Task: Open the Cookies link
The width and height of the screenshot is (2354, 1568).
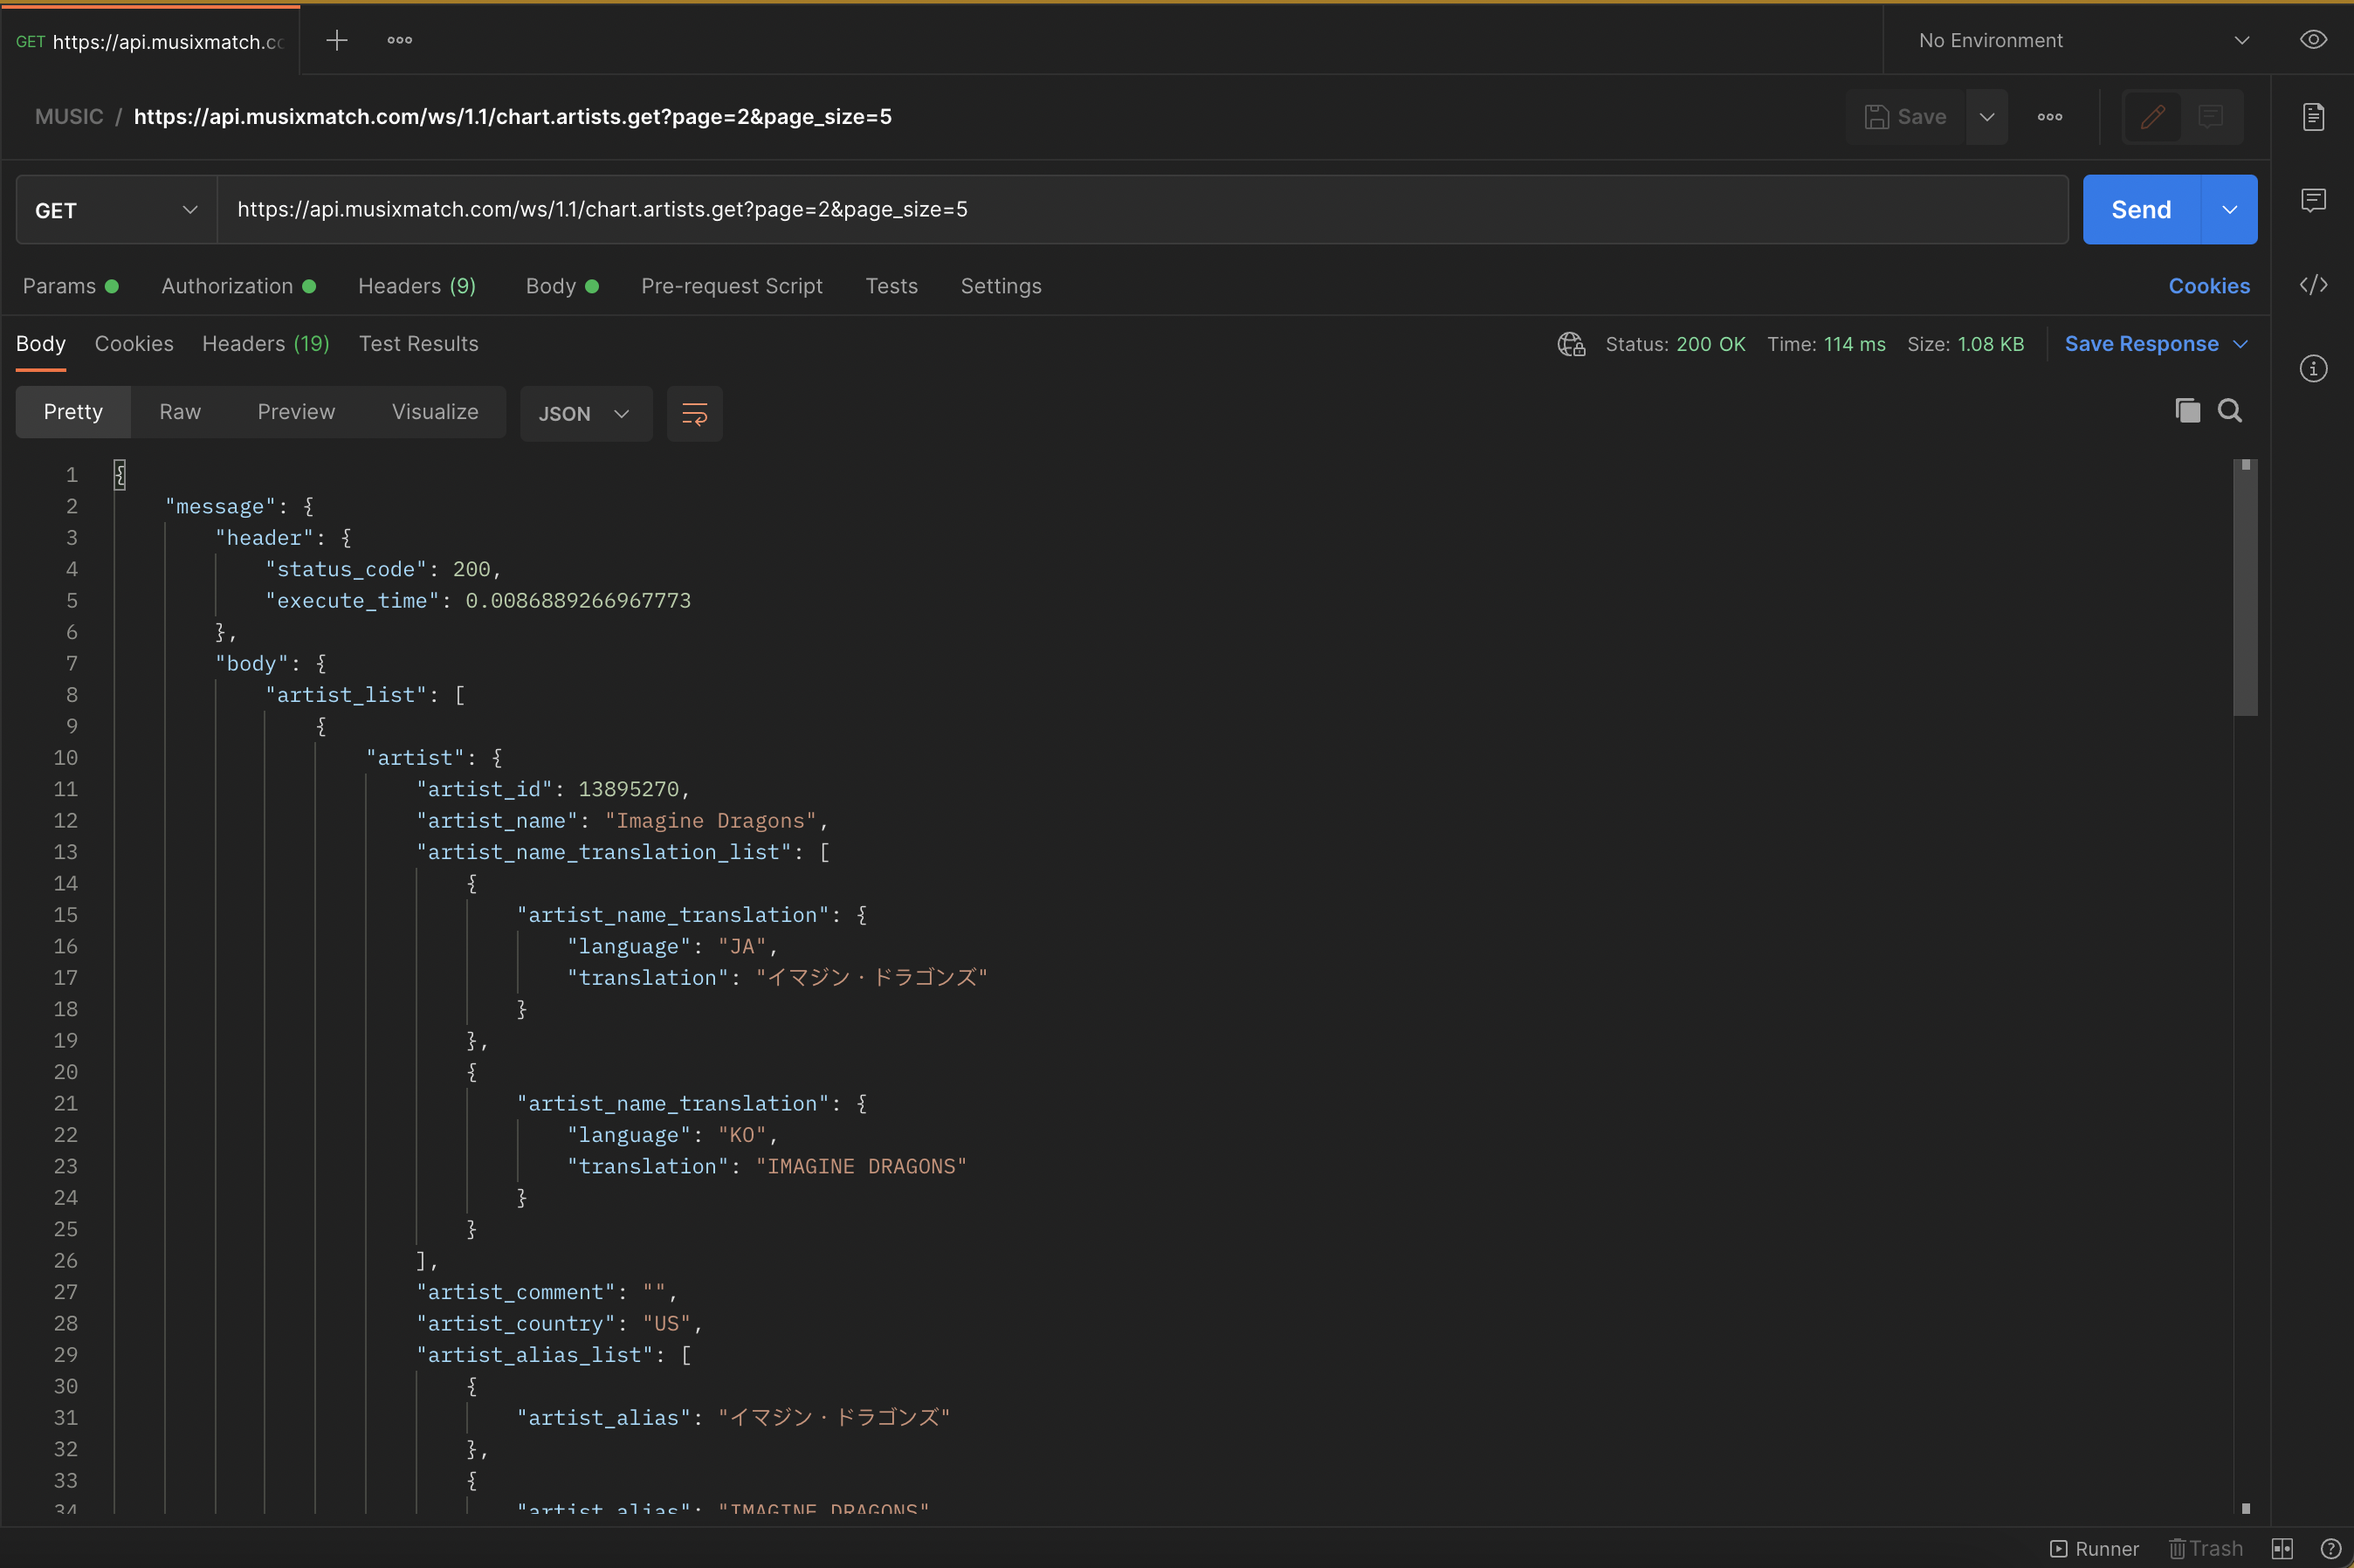Action: [x=2208, y=285]
